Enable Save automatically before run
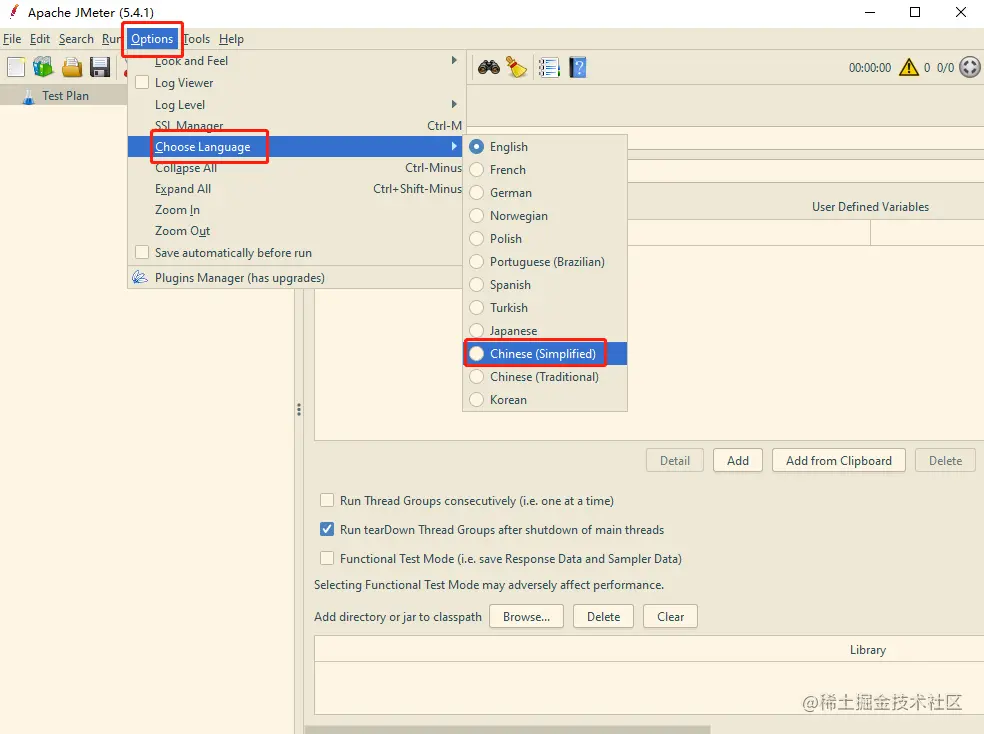Viewport: 984px width, 734px height. tap(142, 252)
